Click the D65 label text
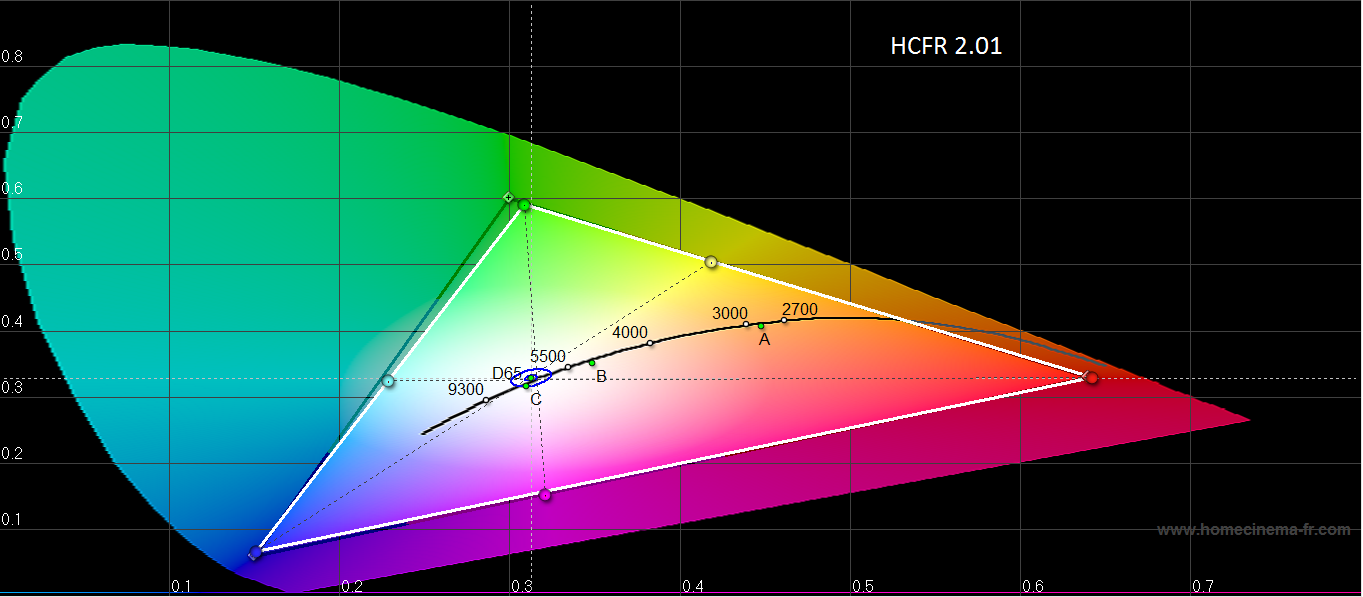This screenshot has width=1363, height=597. coord(507,374)
